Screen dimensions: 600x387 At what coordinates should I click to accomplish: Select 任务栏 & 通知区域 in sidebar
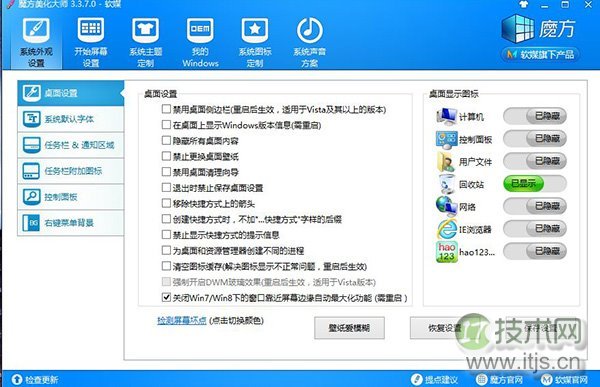71,145
